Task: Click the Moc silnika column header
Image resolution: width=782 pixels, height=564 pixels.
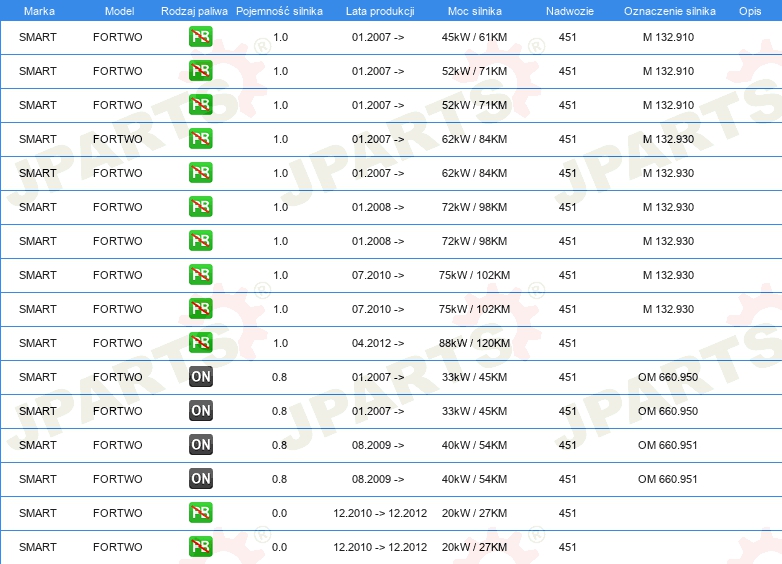Action: coord(475,10)
